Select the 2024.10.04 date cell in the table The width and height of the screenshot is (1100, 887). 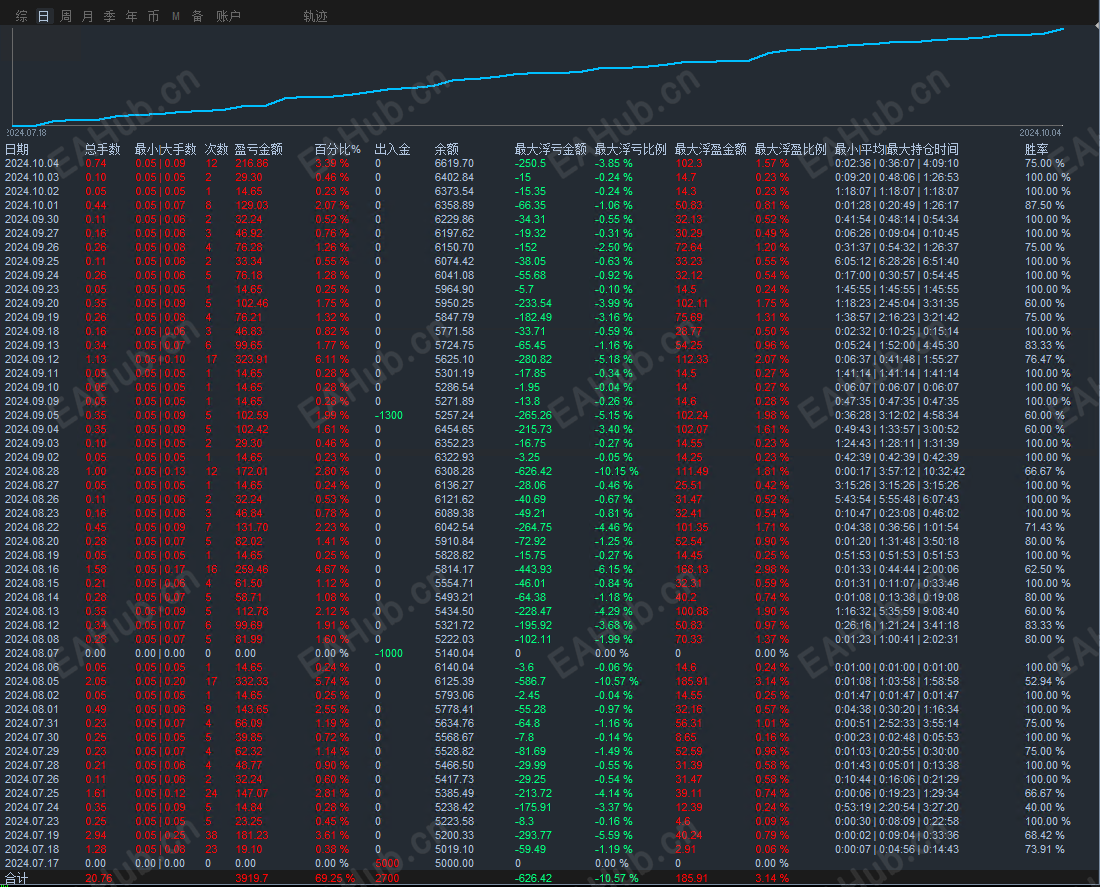(x=32, y=164)
